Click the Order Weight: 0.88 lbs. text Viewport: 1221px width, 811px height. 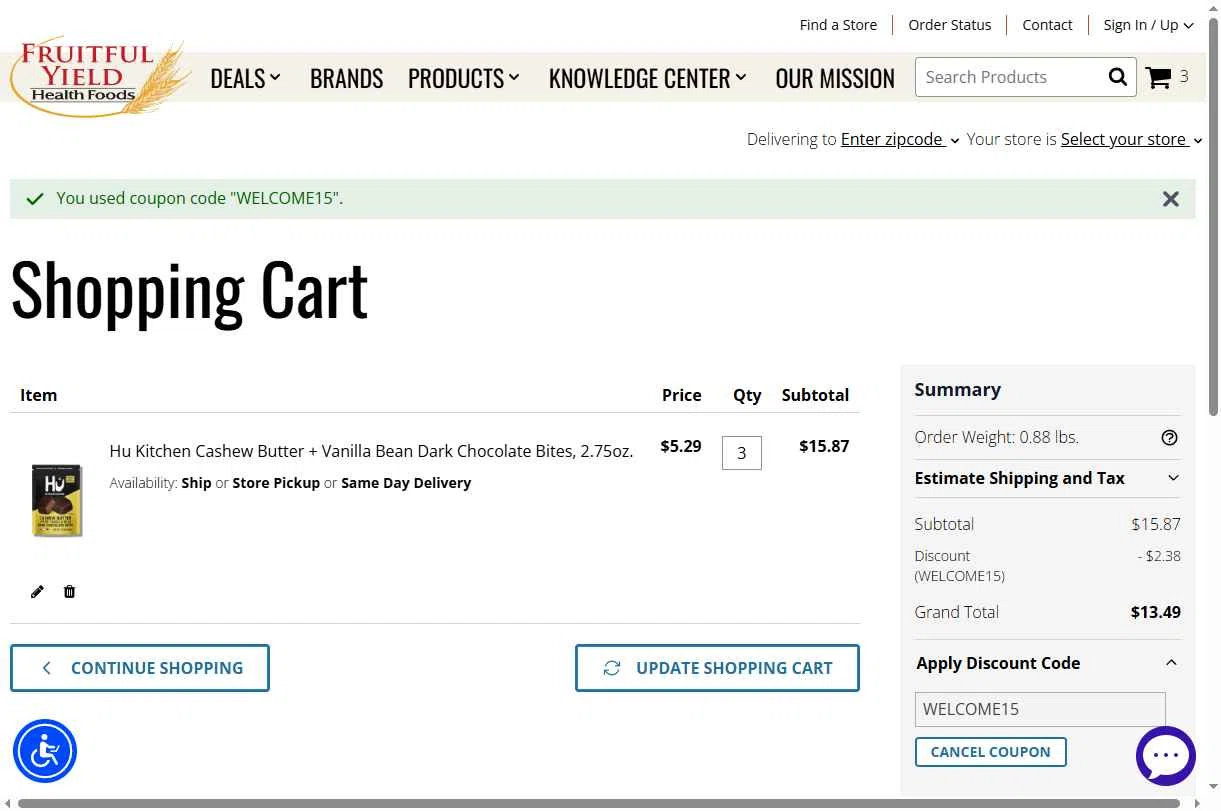click(996, 437)
